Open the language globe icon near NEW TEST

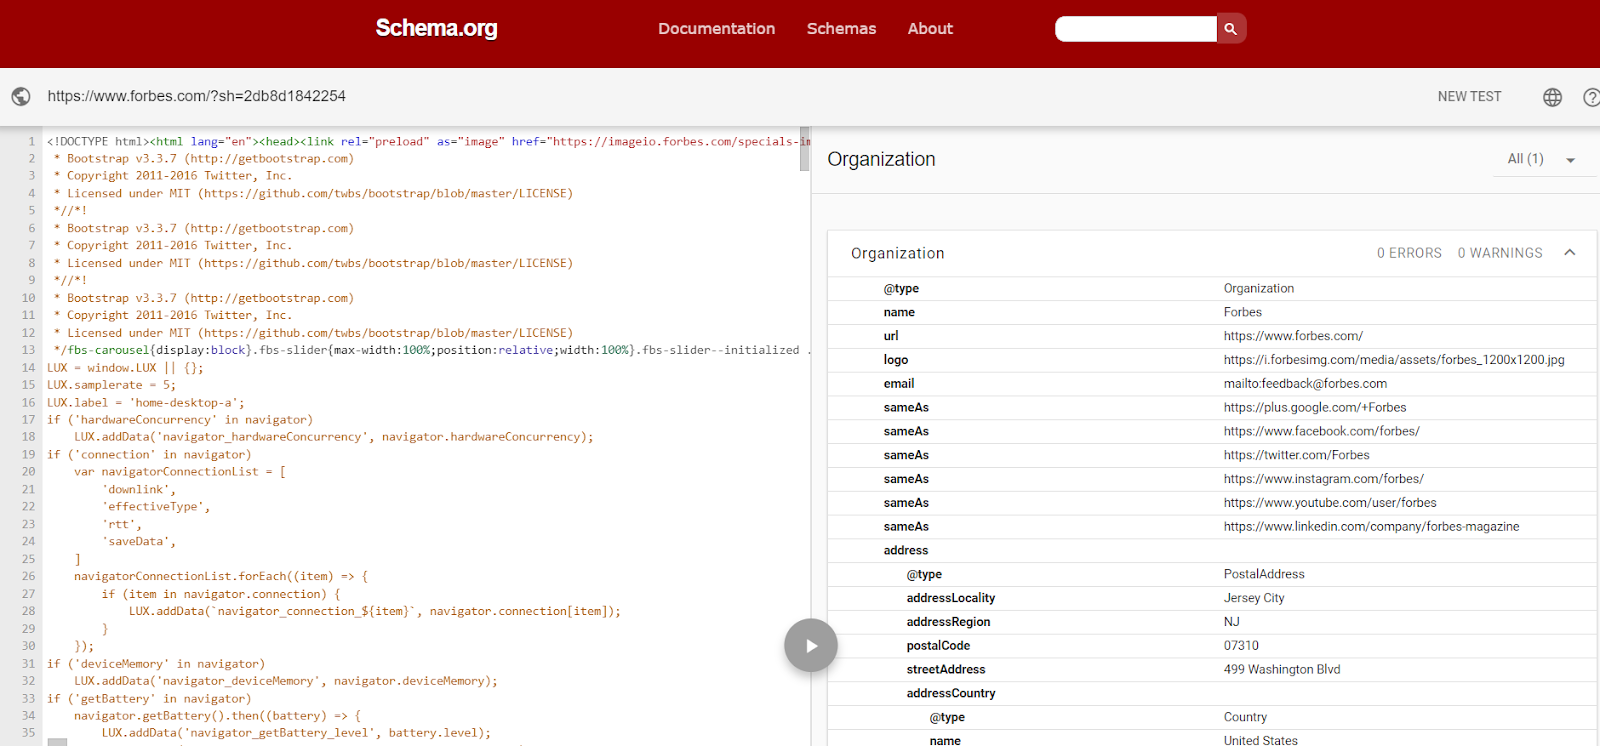[1552, 97]
